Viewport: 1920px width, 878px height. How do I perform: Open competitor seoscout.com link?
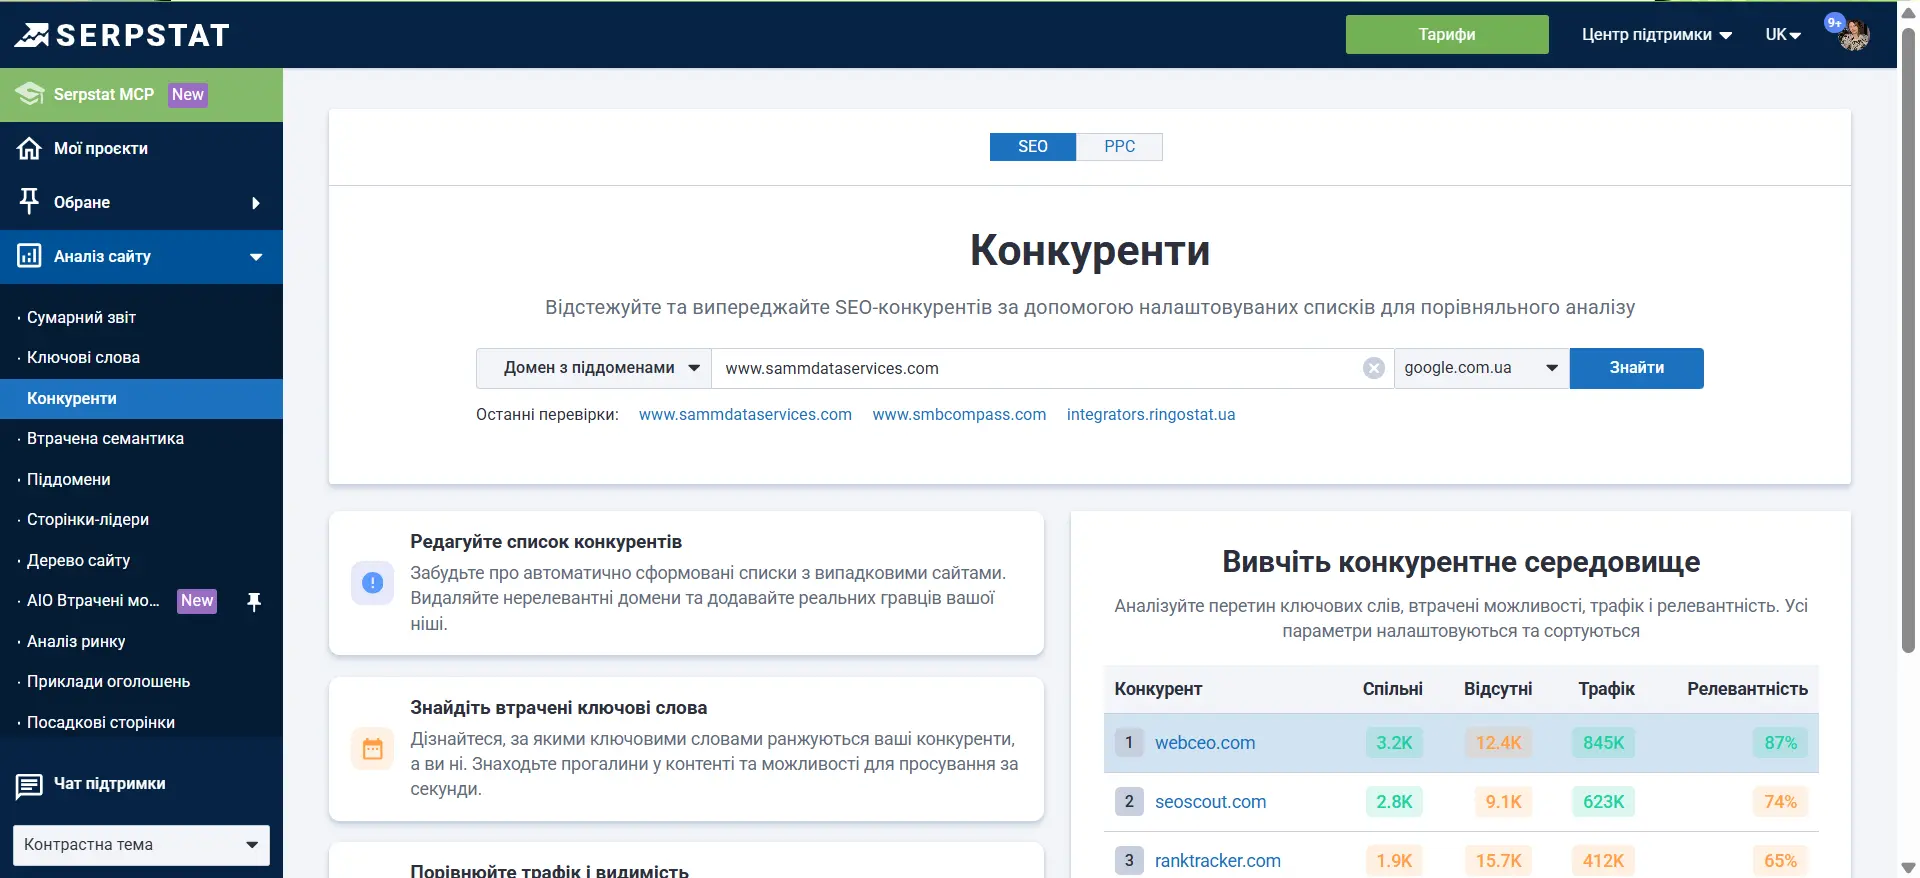click(1210, 802)
